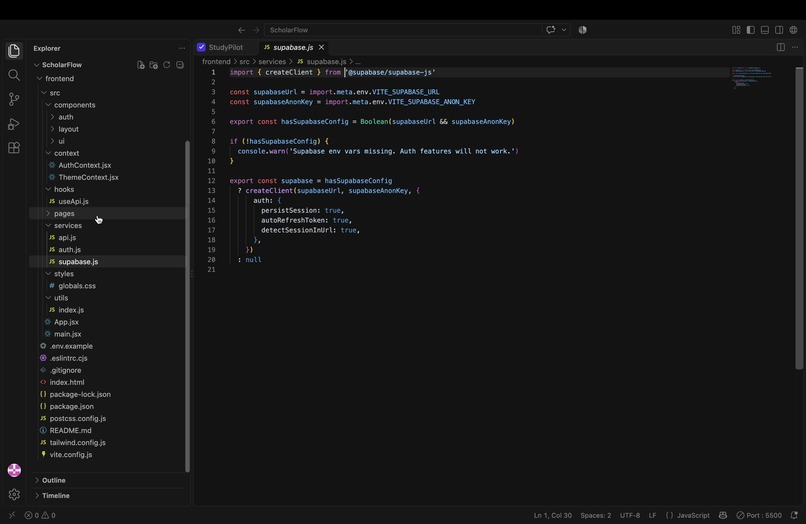Open the Explorer view in activity bar
This screenshot has width=806, height=524.
[14, 50]
